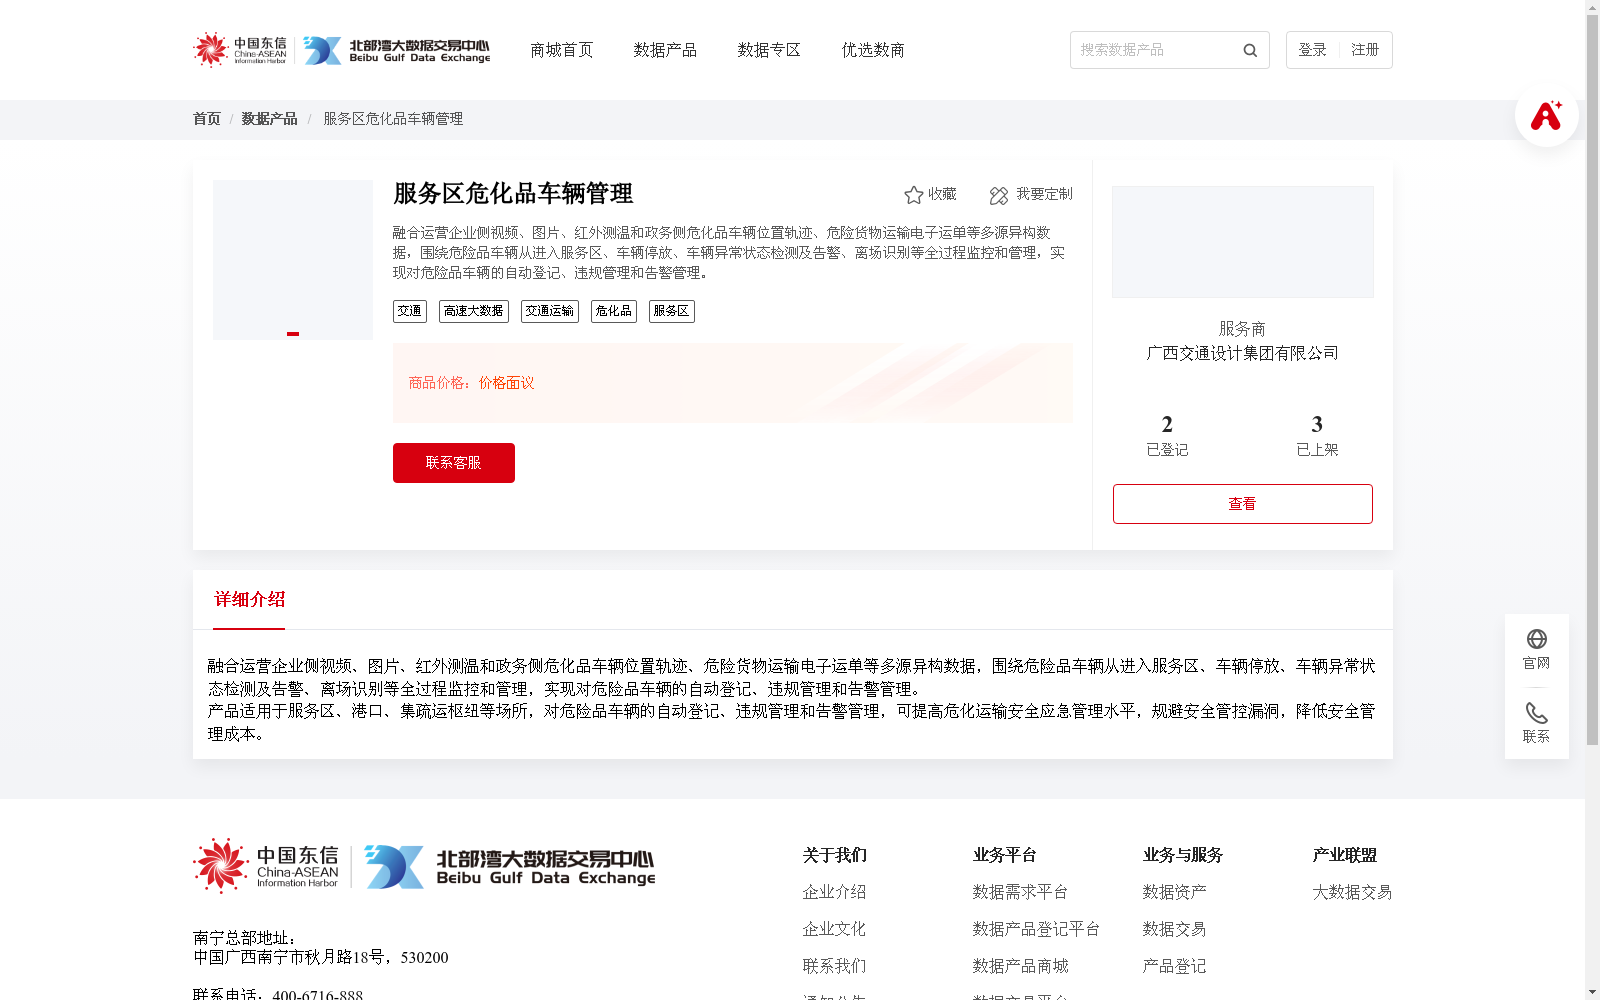Open footer link 数据需求平台
1600x1000 pixels.
[1020, 892]
